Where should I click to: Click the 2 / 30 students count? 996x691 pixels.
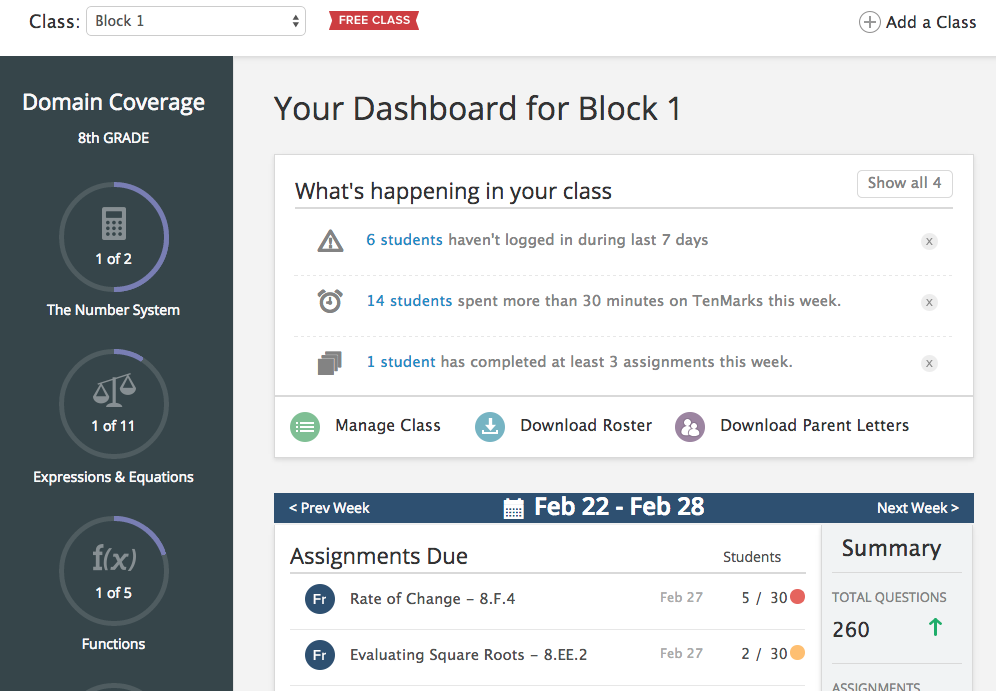[764, 654]
